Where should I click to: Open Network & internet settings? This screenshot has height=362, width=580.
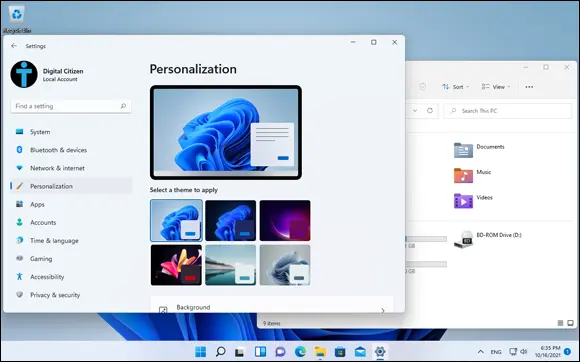pyautogui.click(x=71, y=168)
